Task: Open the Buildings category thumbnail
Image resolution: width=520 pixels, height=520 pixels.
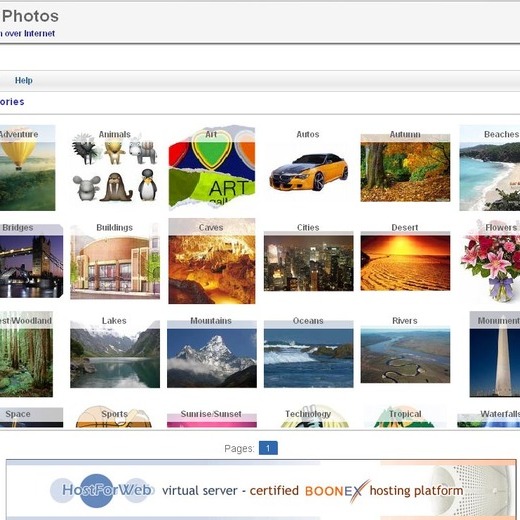Action: pyautogui.click(x=115, y=261)
